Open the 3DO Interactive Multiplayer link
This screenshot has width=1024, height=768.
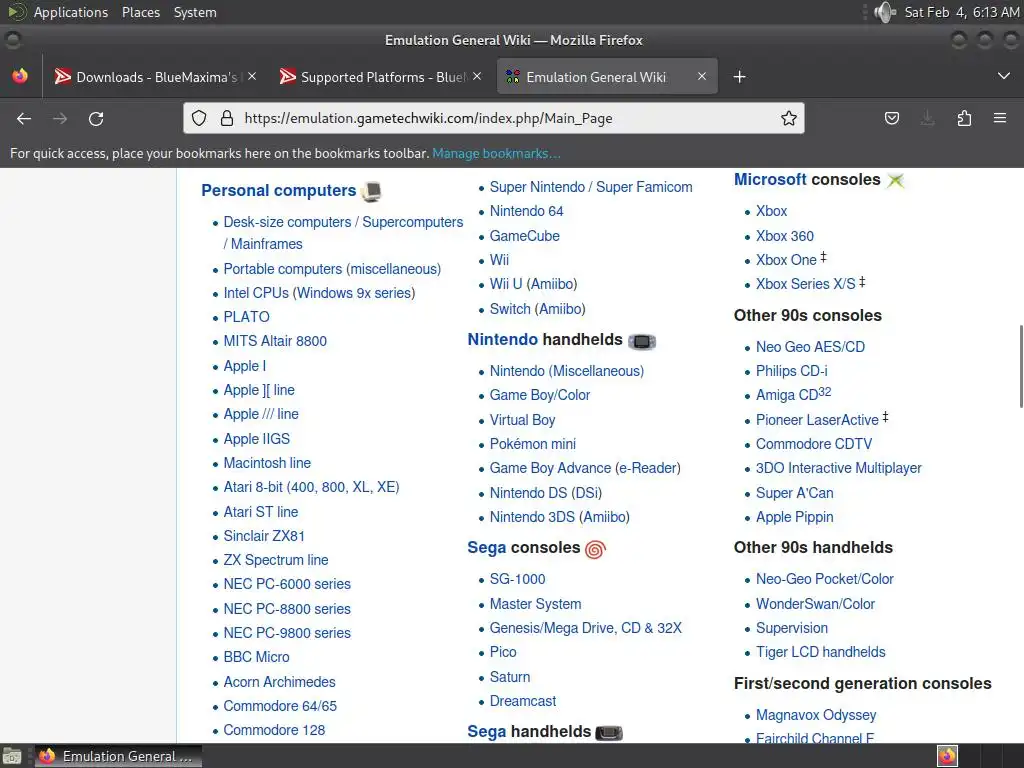click(x=839, y=468)
